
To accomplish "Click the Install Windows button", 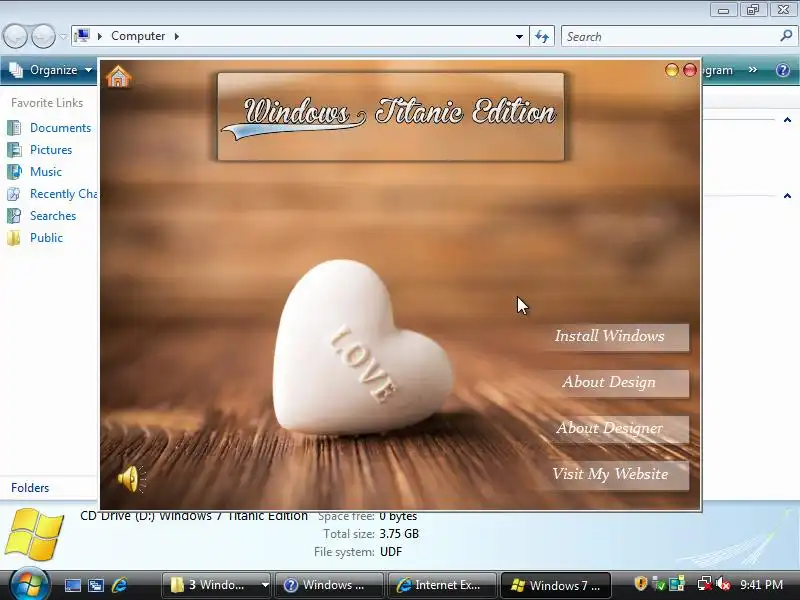I will [x=616, y=336].
